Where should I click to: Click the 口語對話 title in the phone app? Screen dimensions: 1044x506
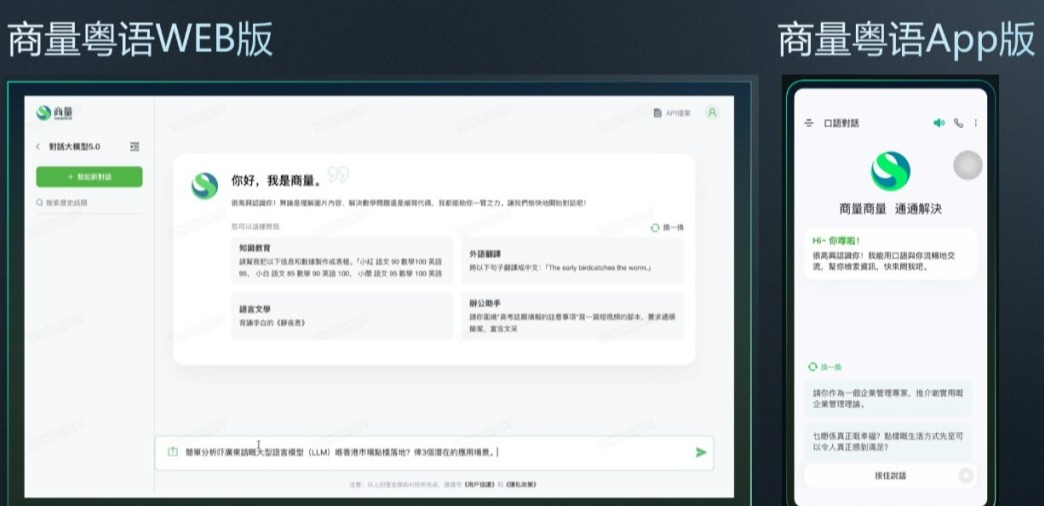point(842,123)
